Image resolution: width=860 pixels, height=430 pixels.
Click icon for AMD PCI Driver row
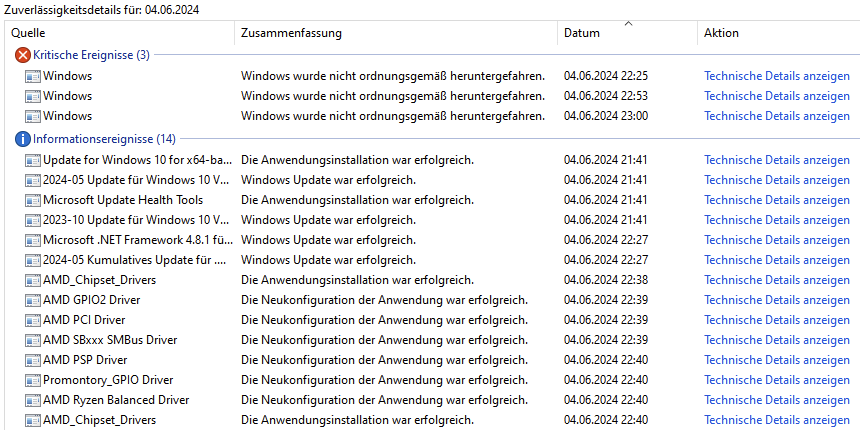(33, 320)
